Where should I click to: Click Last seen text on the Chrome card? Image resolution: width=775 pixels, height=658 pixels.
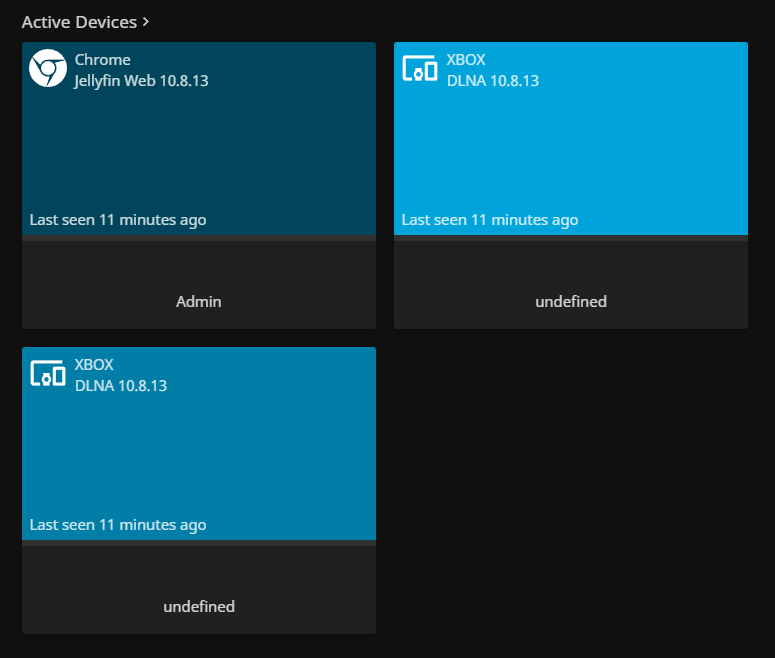(x=118, y=219)
